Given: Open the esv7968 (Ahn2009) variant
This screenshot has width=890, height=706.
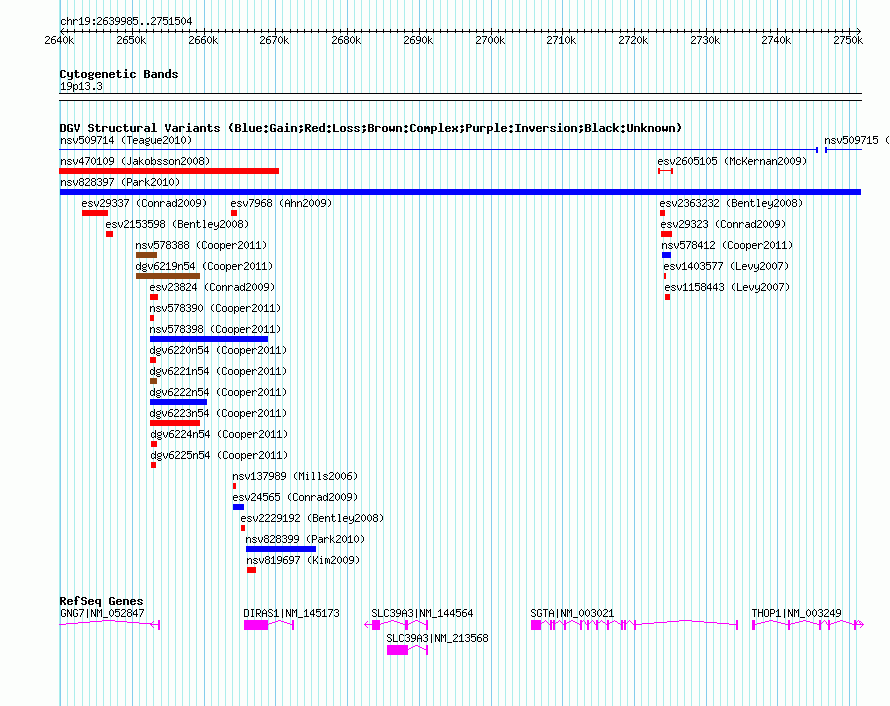Looking at the screenshot, I should [281, 203].
